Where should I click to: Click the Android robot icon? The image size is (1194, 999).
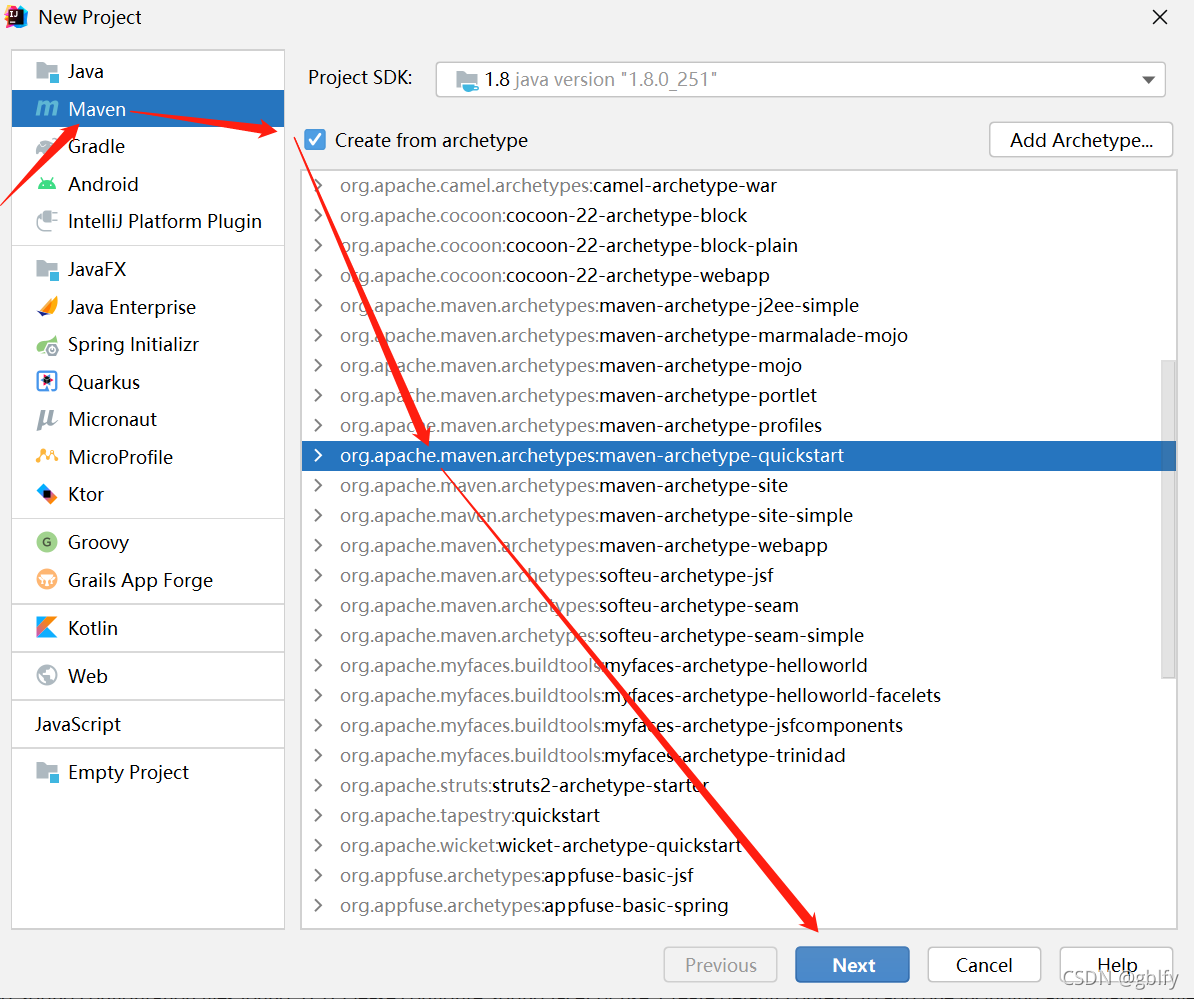(47, 184)
